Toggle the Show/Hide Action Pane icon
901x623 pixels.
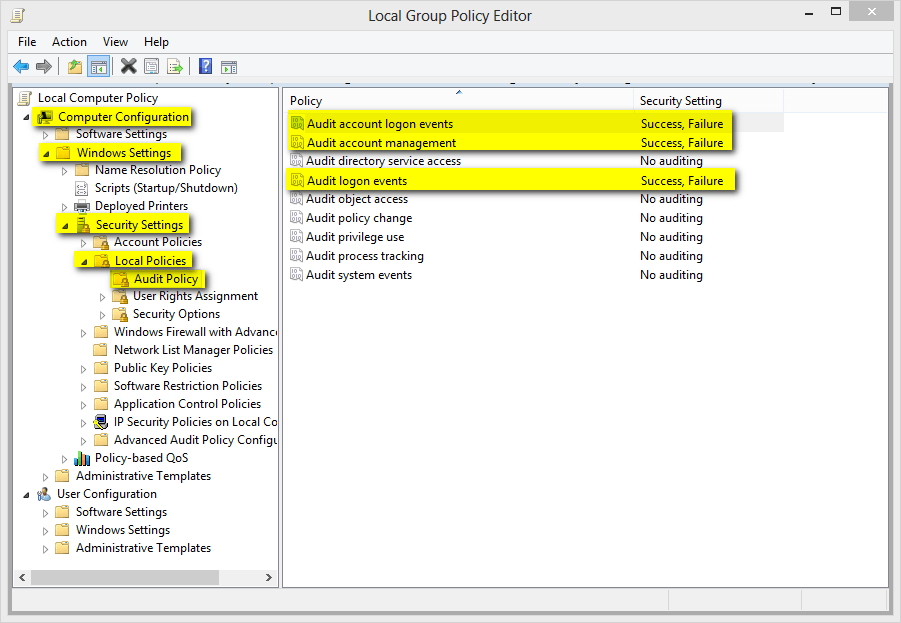click(229, 67)
